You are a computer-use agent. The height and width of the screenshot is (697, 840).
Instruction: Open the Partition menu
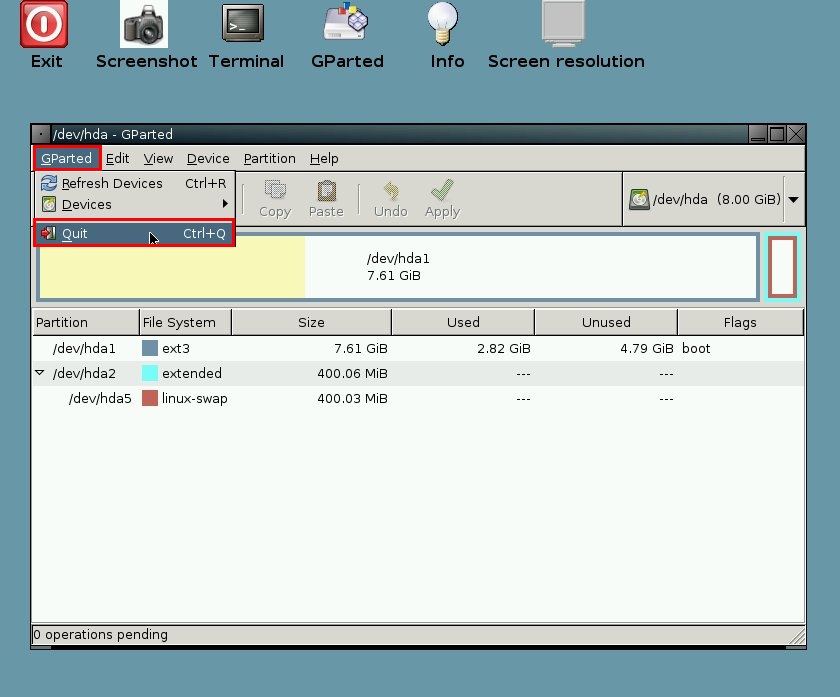coord(269,159)
